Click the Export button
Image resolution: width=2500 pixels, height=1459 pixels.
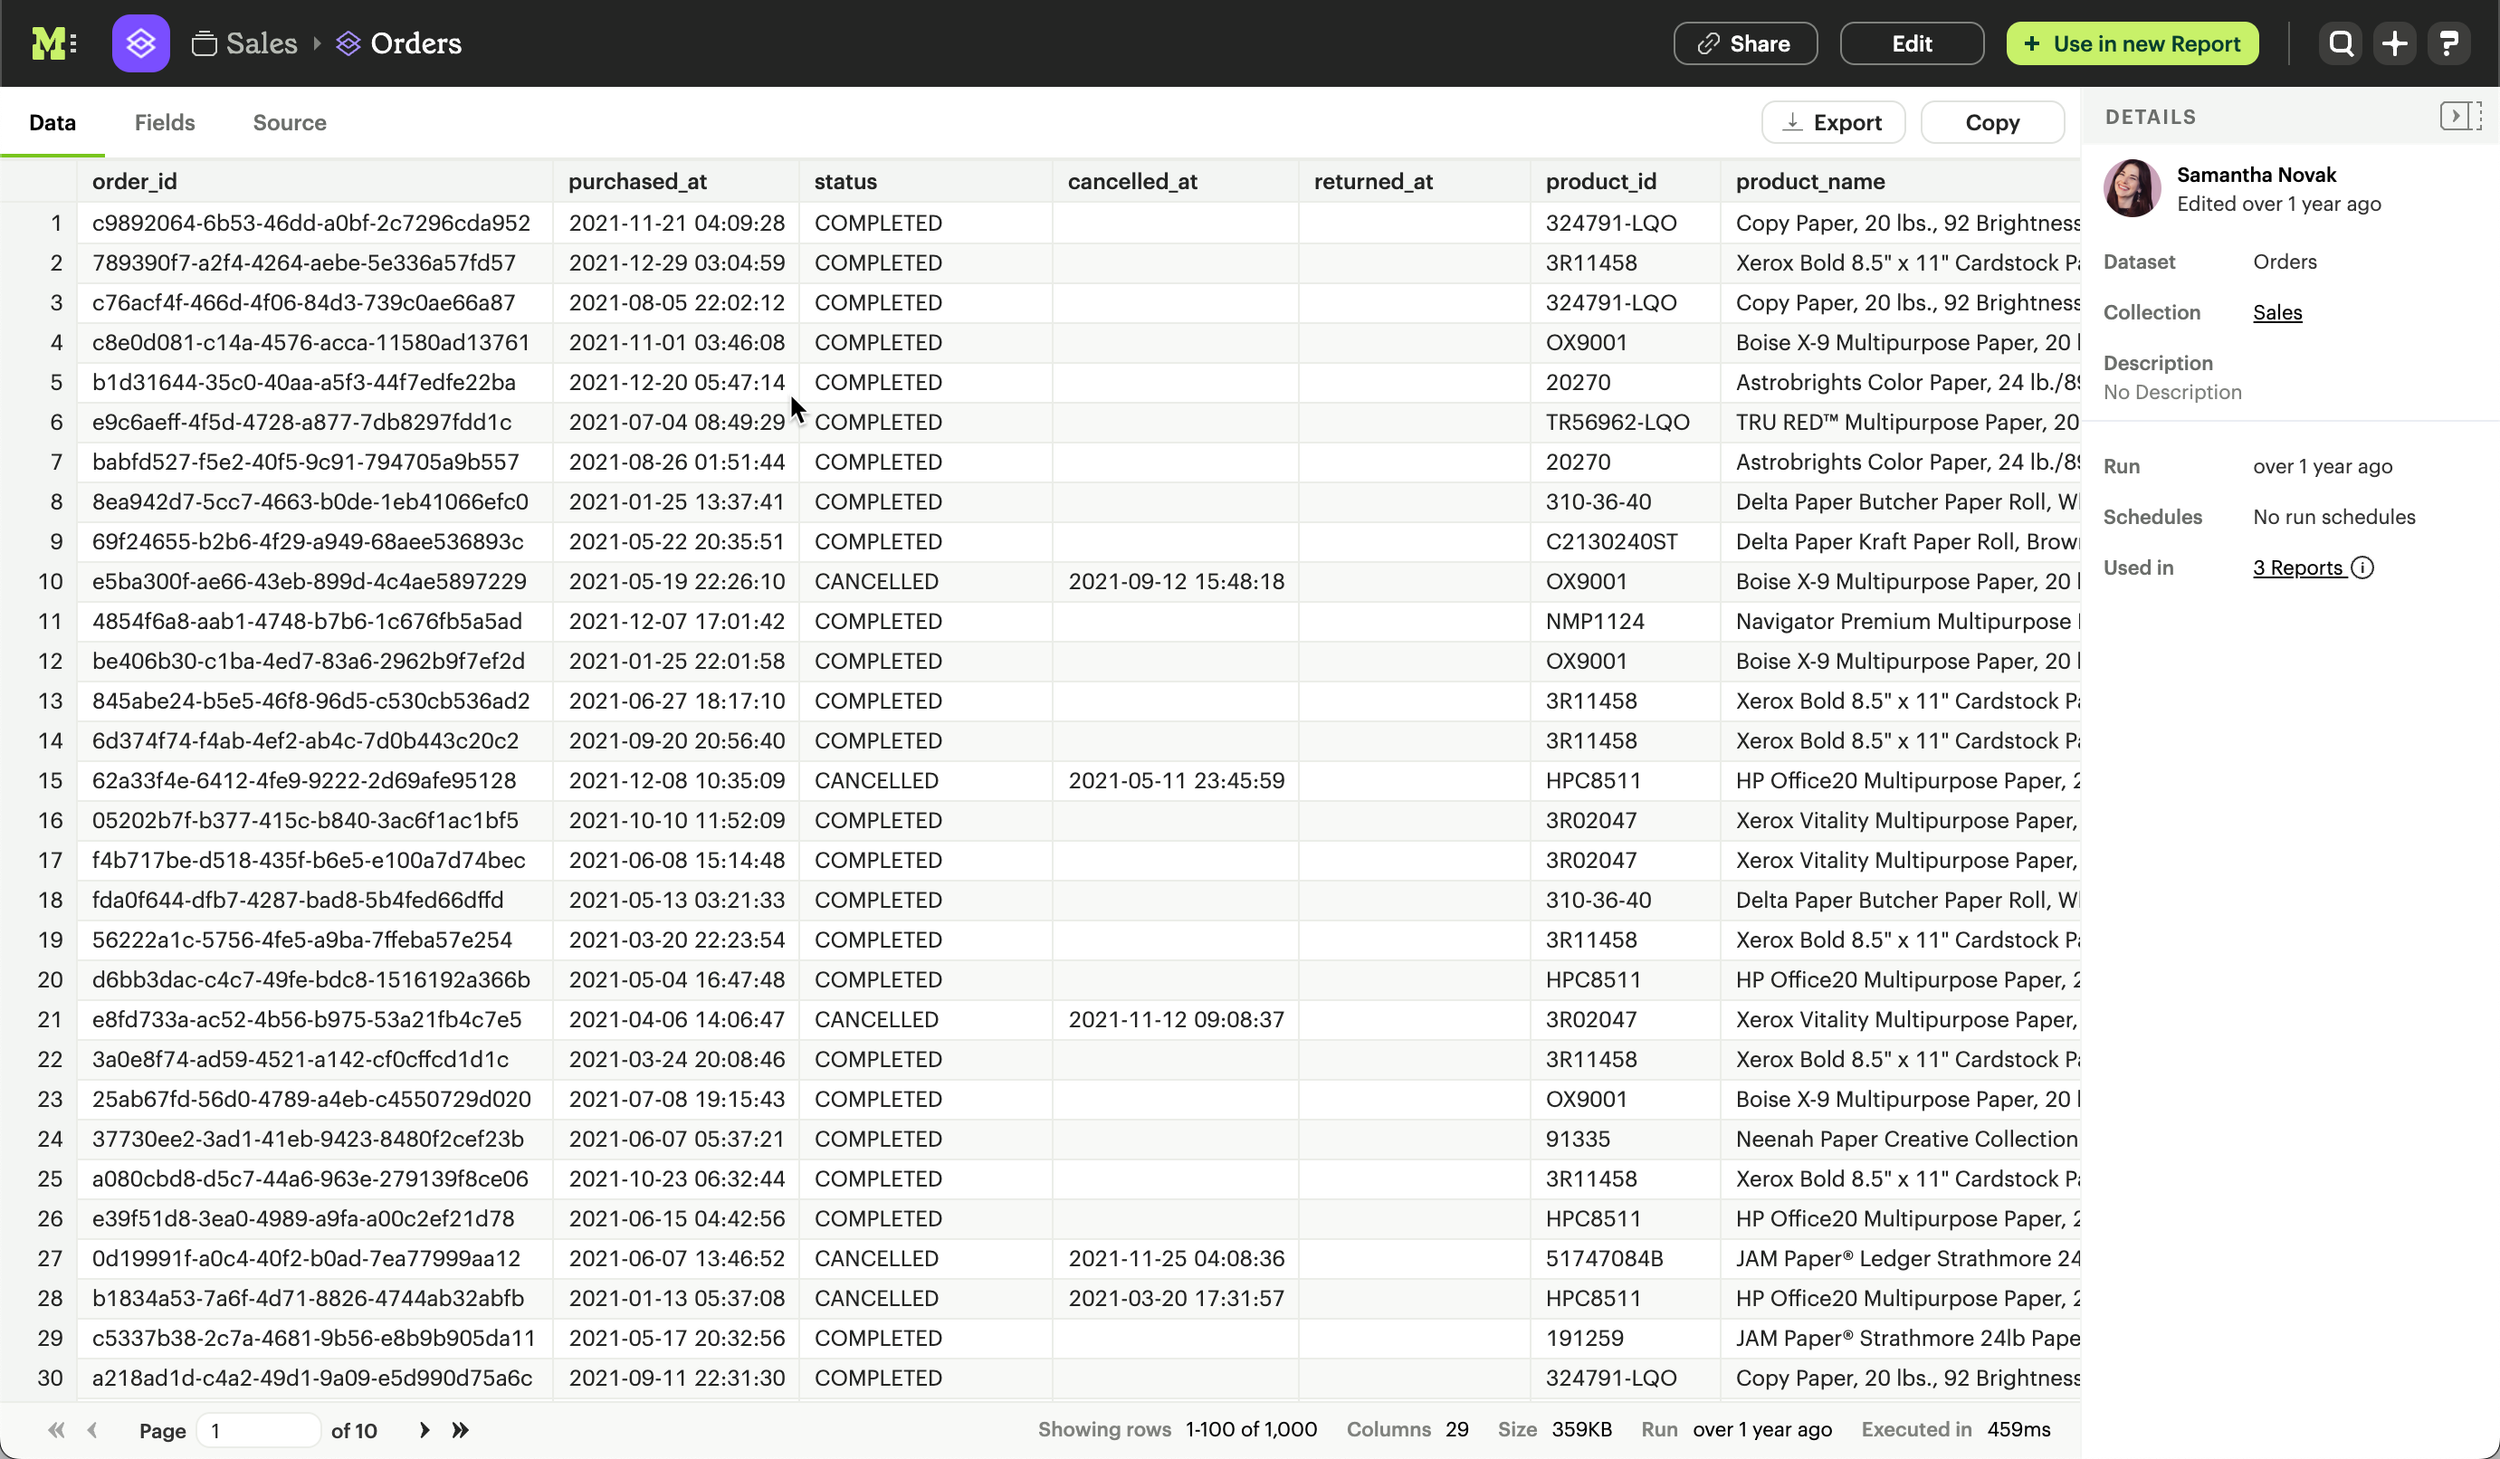pyautogui.click(x=1832, y=122)
